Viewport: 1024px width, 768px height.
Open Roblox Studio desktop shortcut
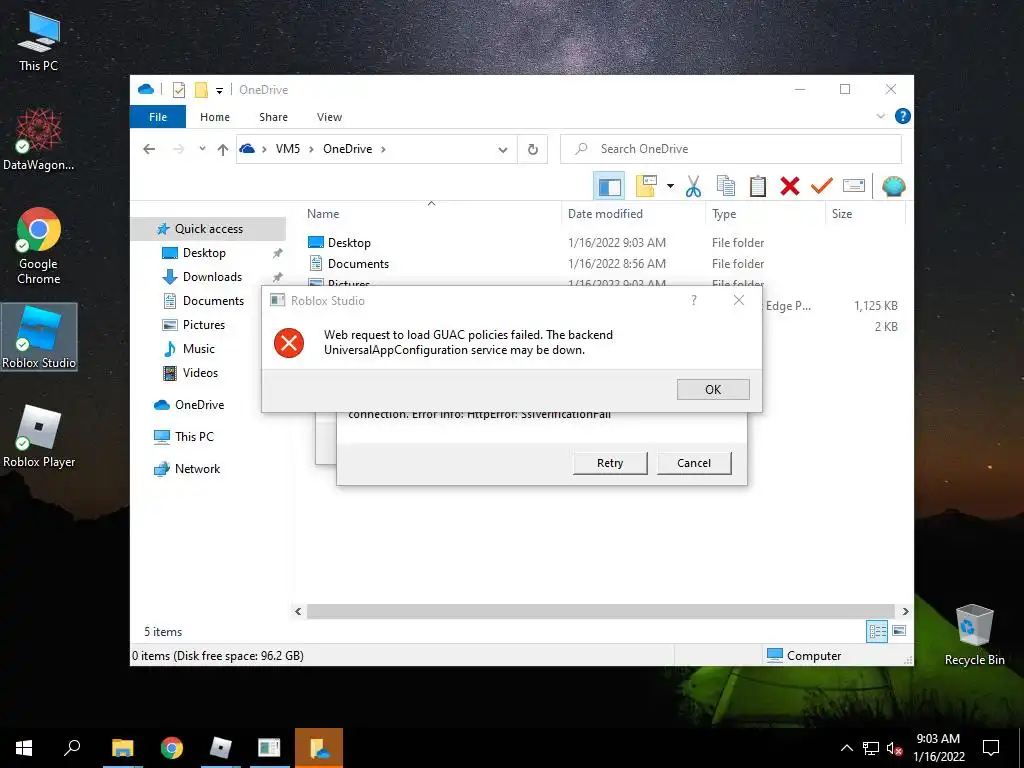pos(39,337)
